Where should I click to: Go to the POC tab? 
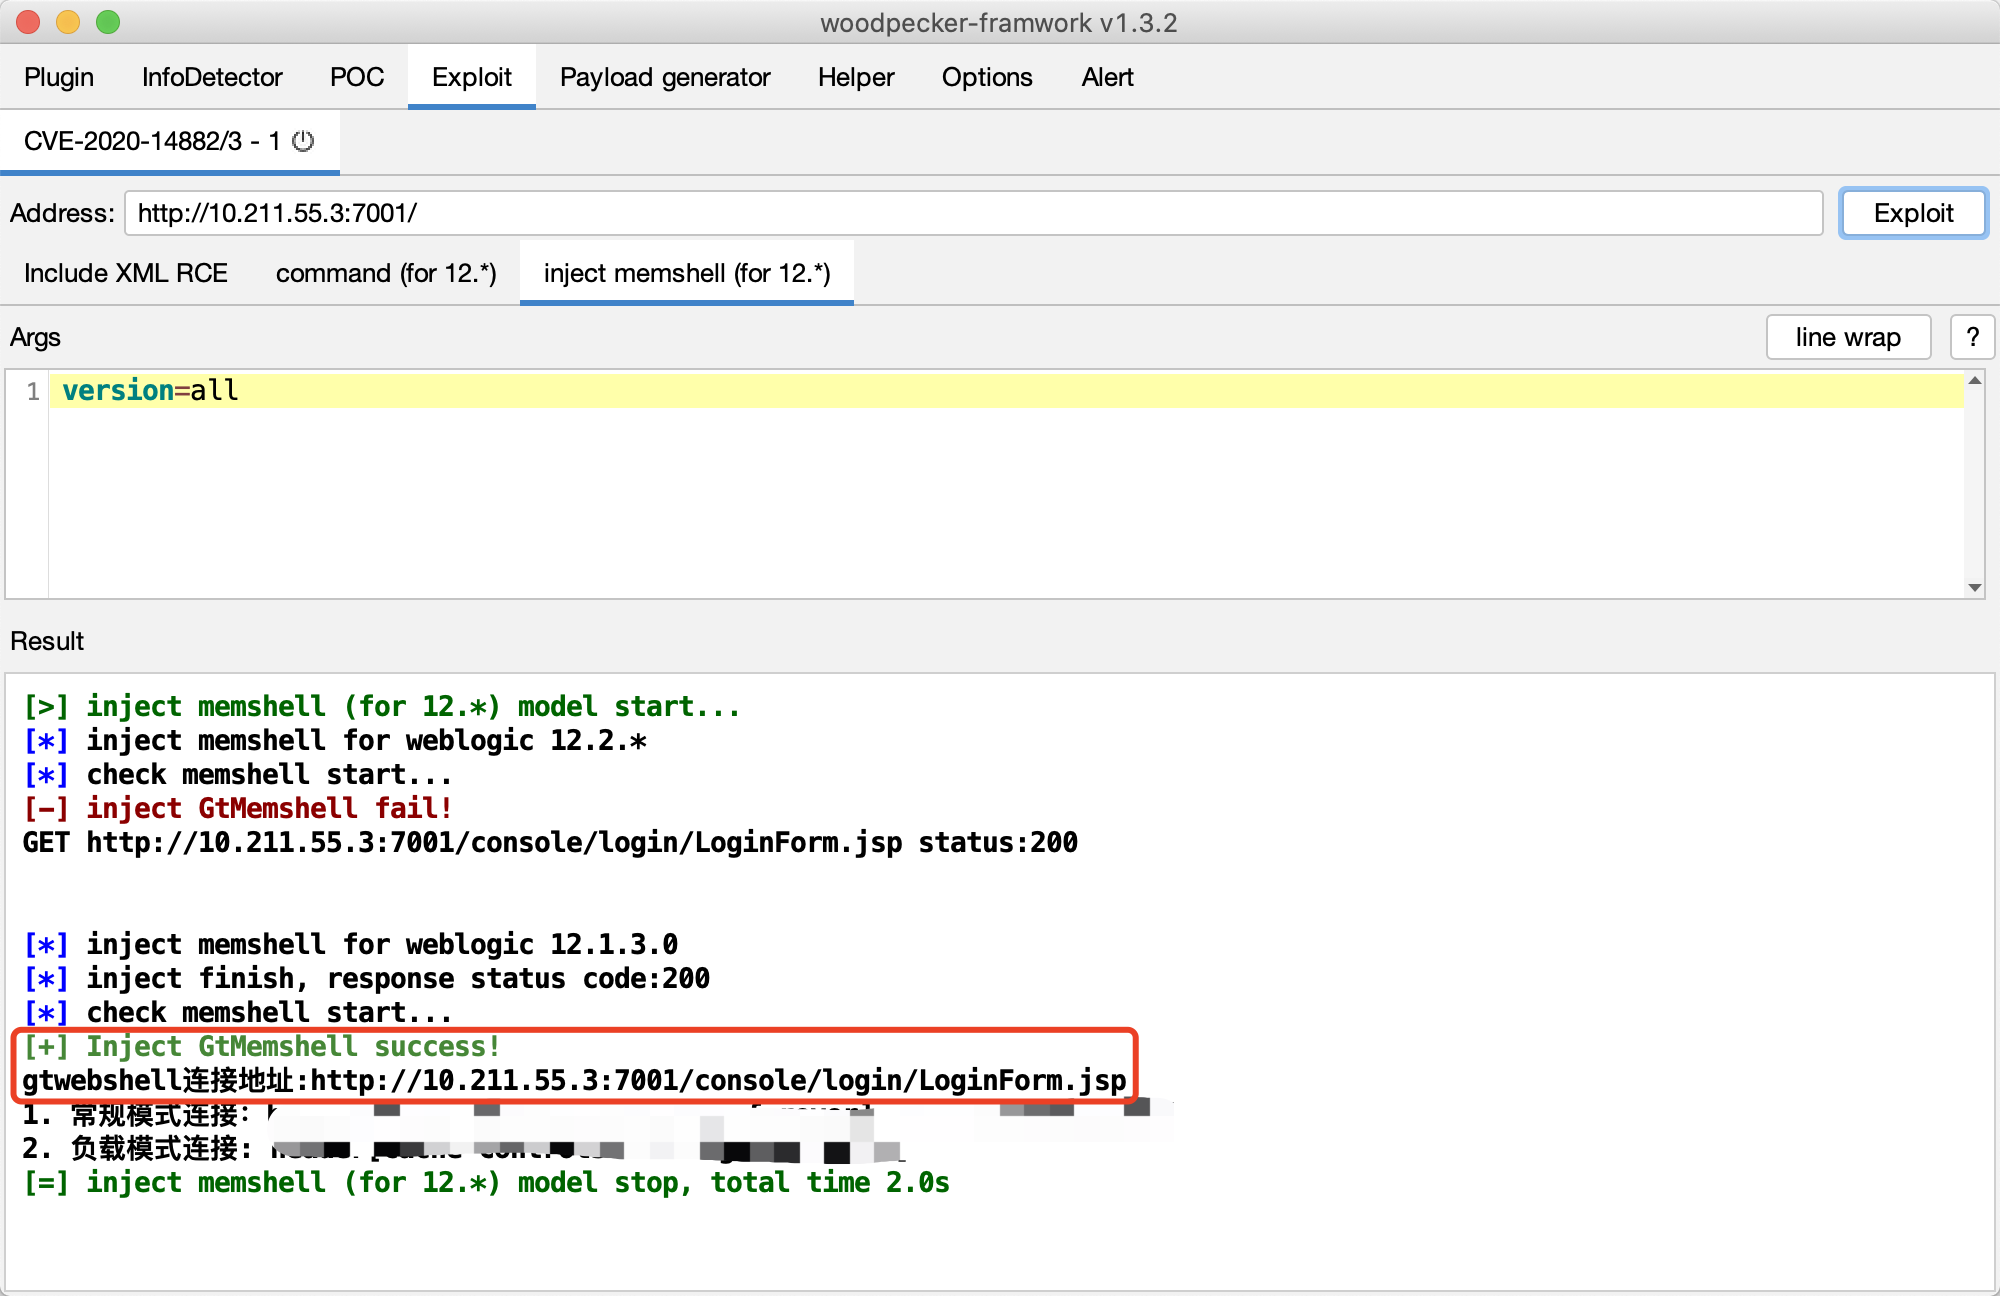click(357, 77)
